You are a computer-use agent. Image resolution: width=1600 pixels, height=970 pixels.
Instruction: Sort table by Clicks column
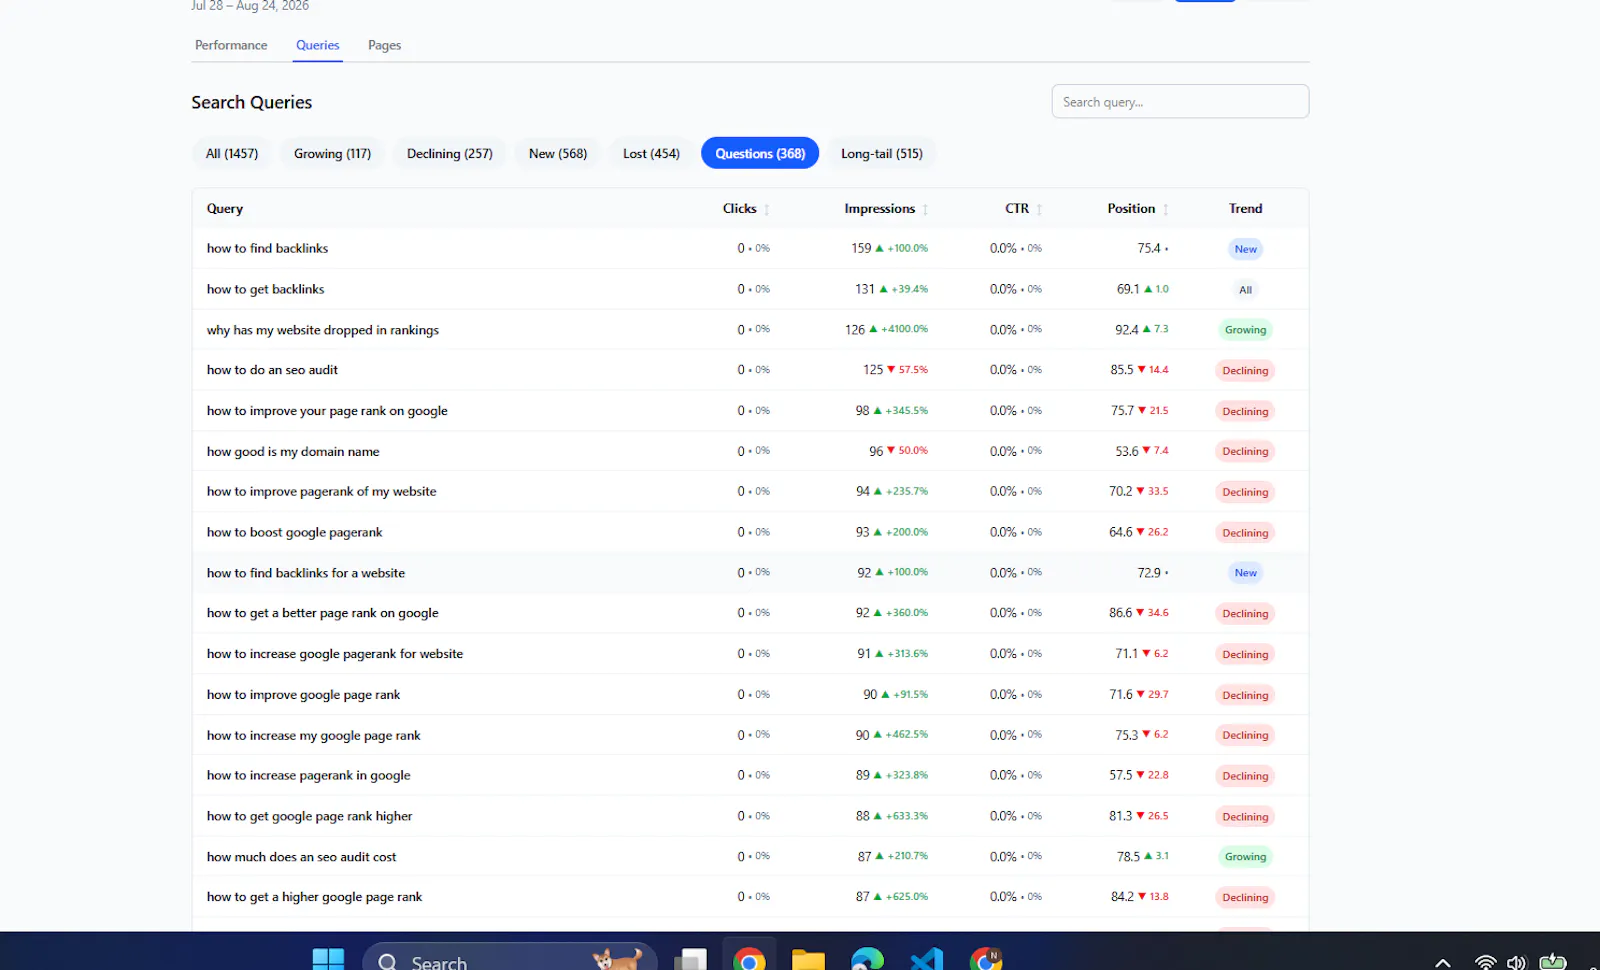click(746, 208)
